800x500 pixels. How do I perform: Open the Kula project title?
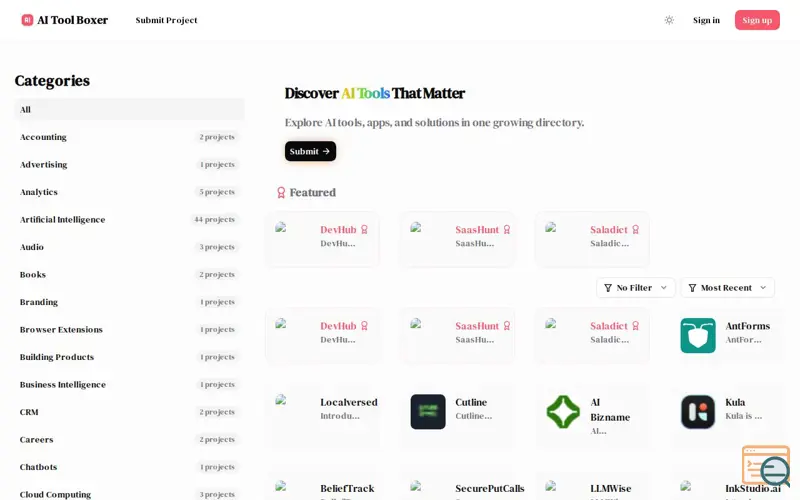pyautogui.click(x=735, y=402)
